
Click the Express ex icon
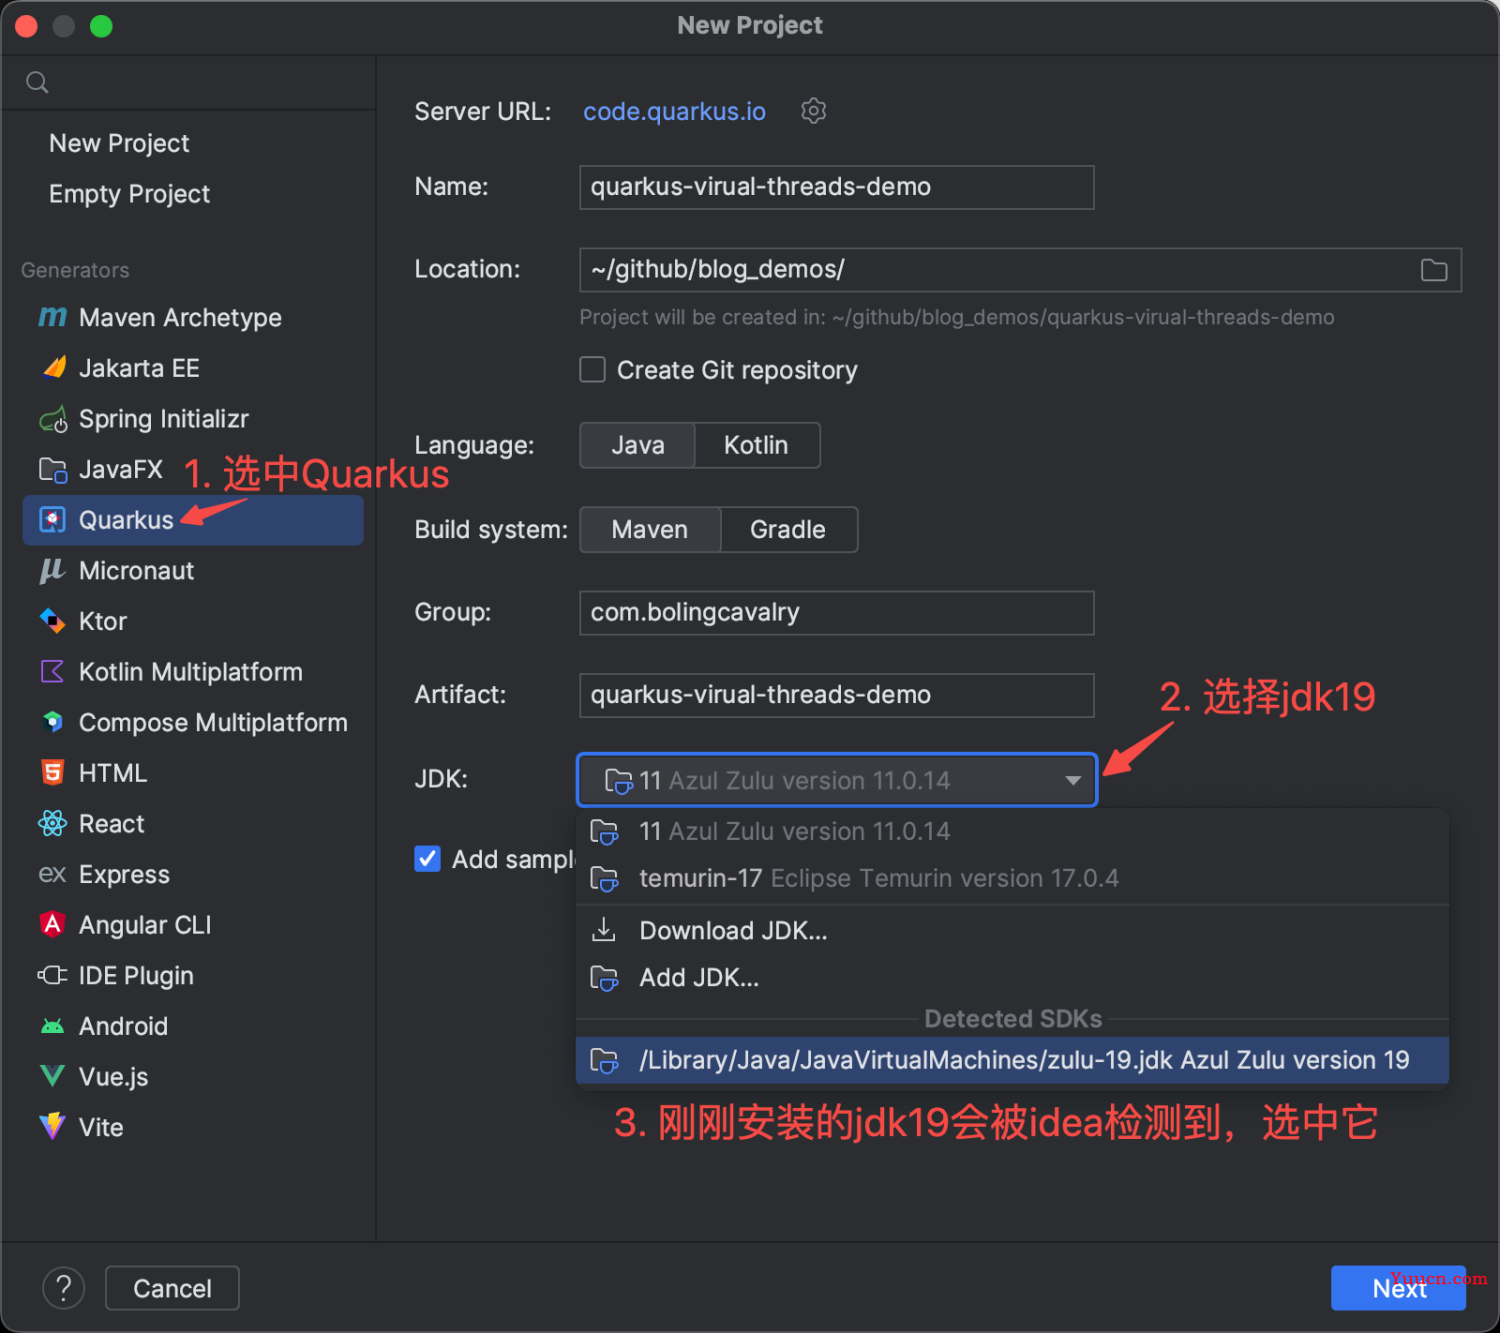click(x=52, y=874)
